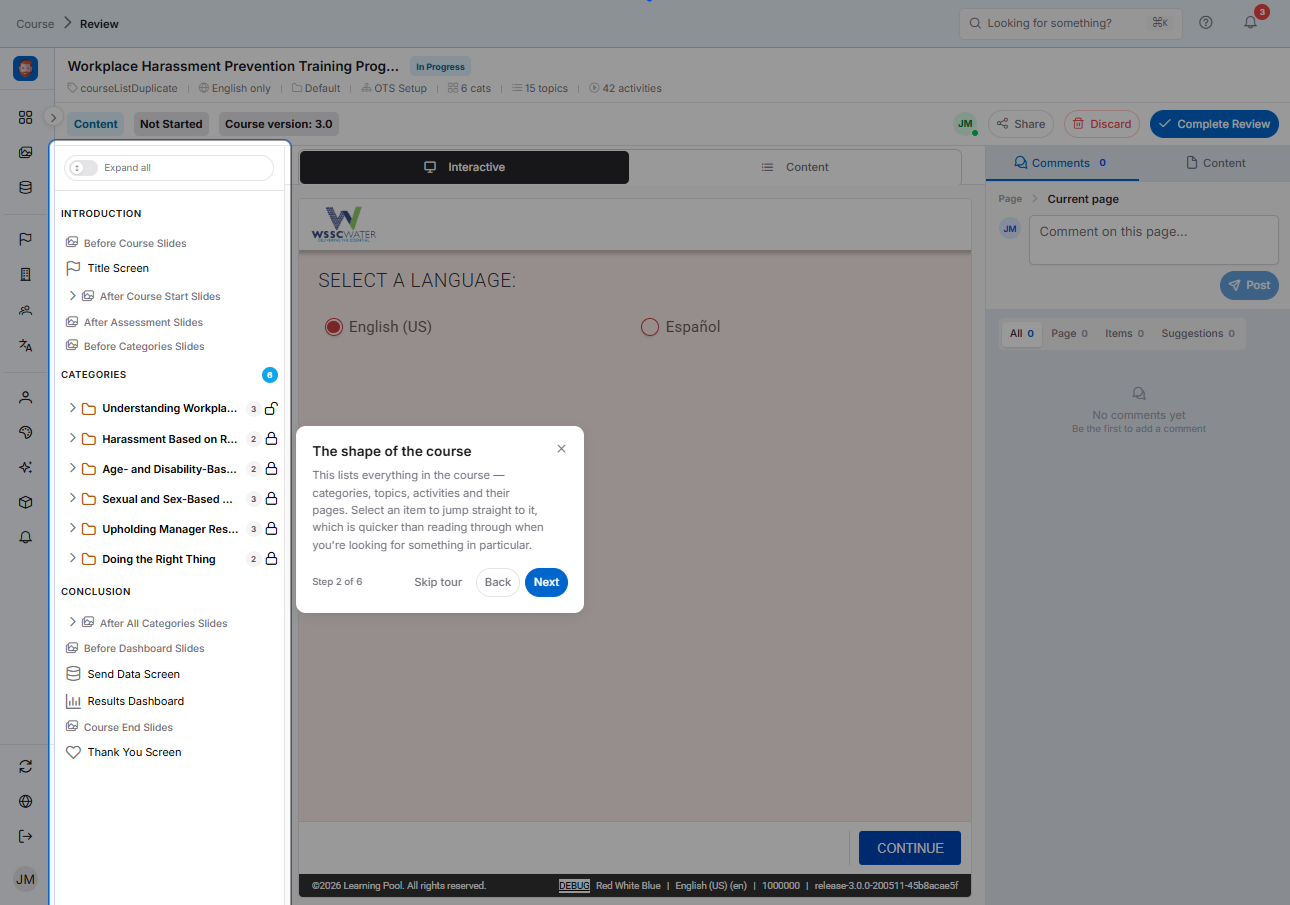
Task: Click Next in the tour popup
Action: (546, 582)
